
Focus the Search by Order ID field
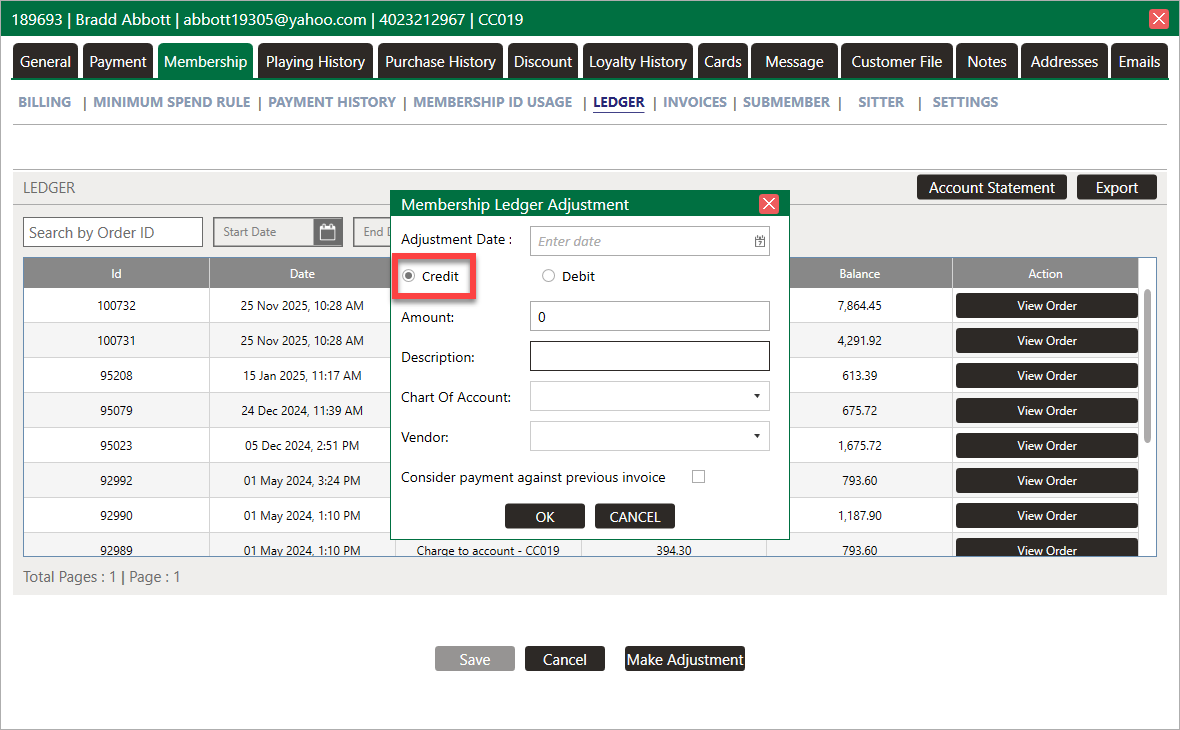[113, 232]
